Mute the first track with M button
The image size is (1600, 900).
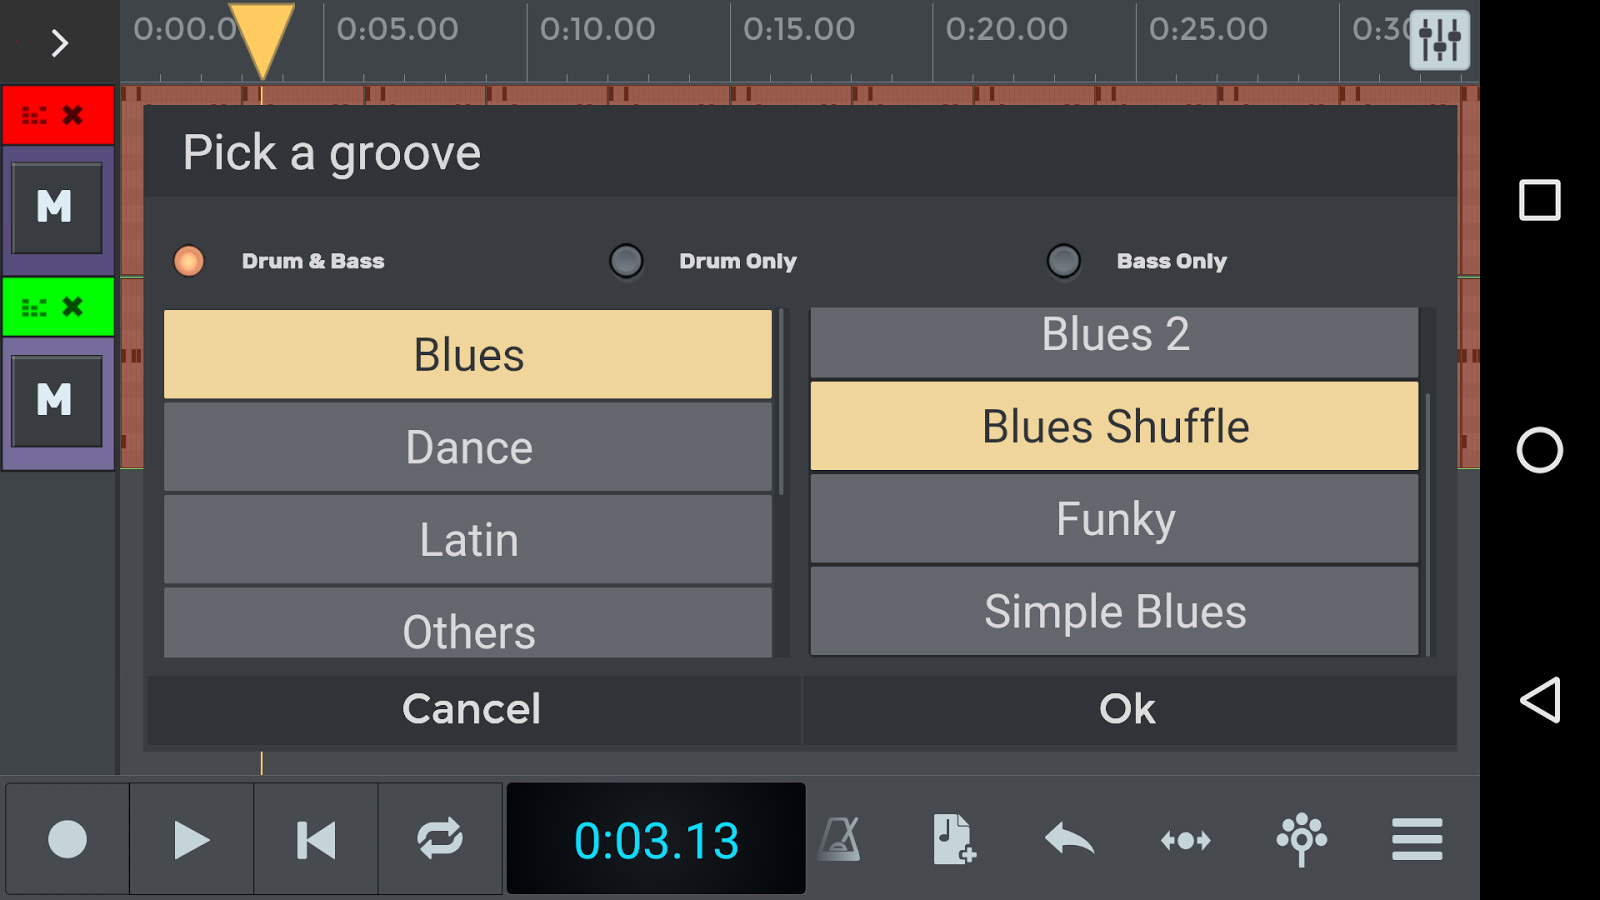point(56,208)
